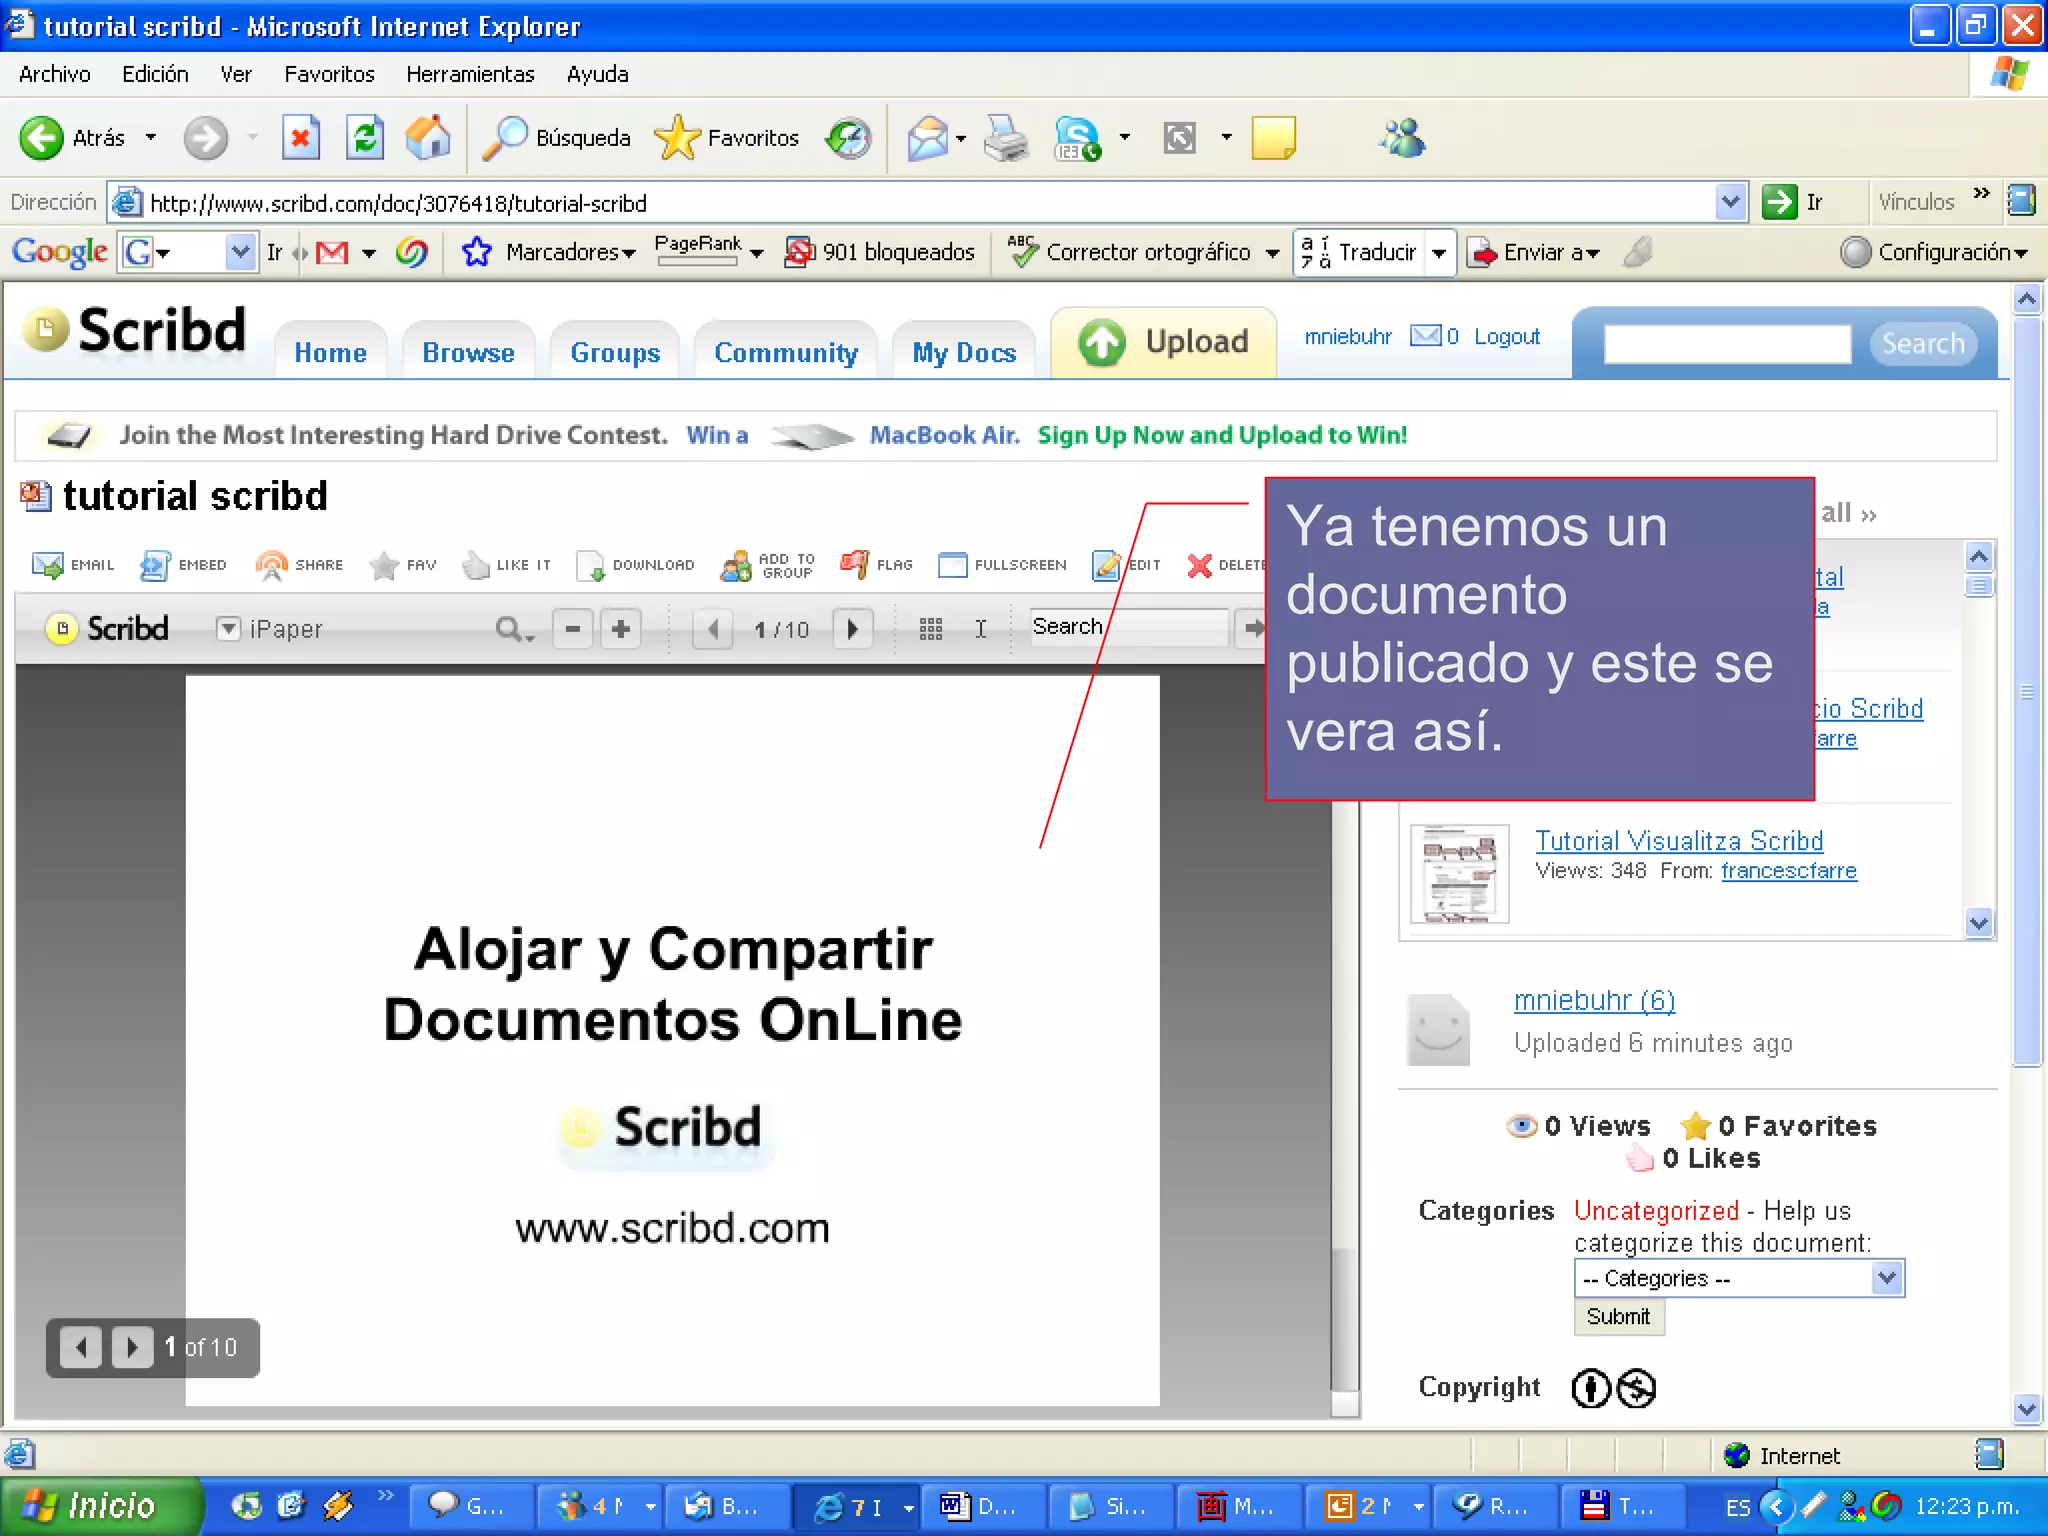Expand Corrector ortográfico options
2048x1536 pixels.
click(x=1272, y=253)
